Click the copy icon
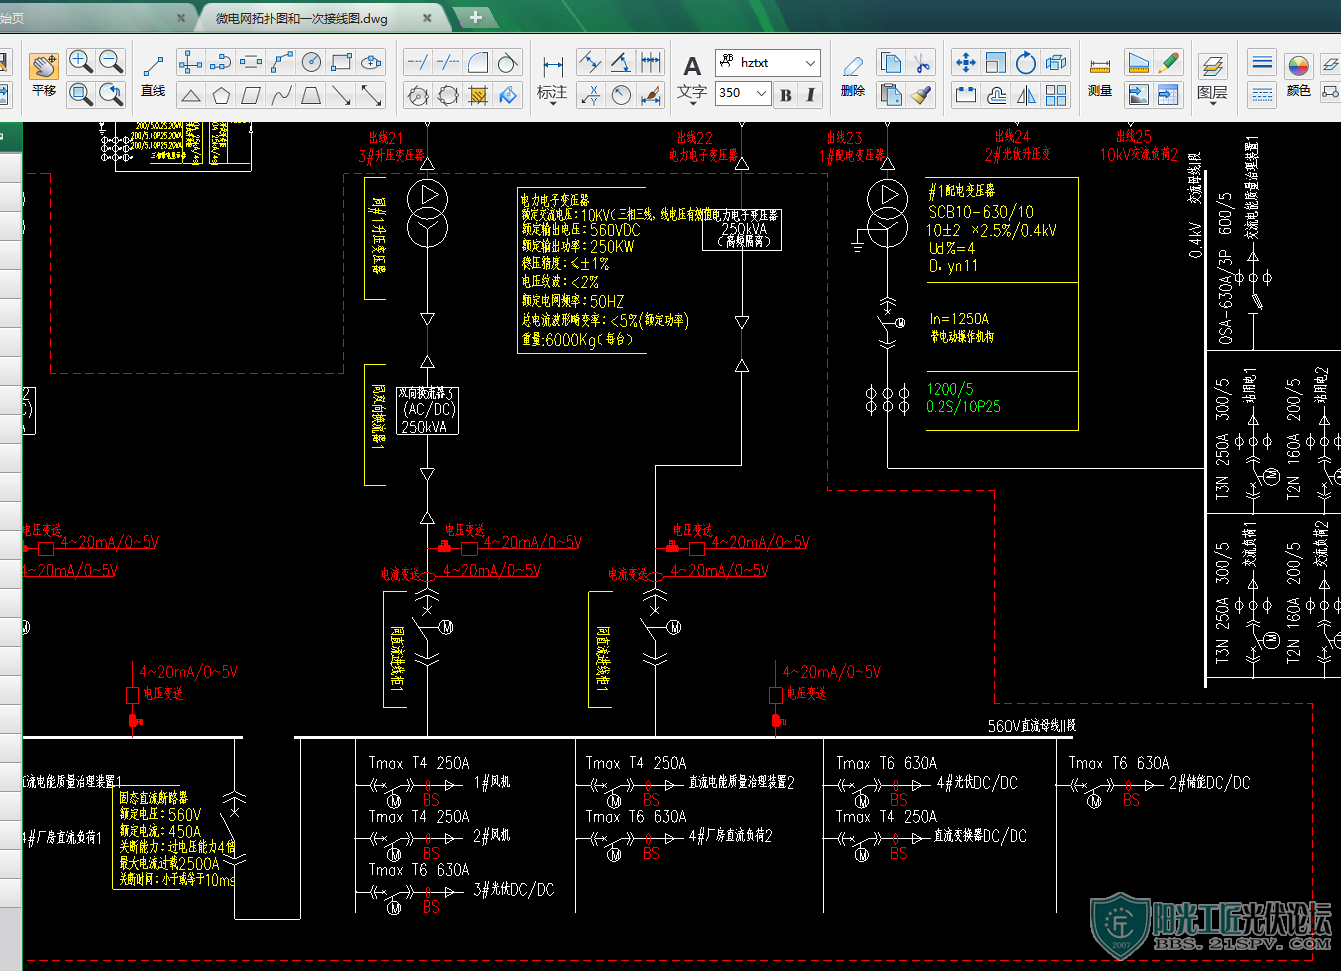 coord(891,62)
